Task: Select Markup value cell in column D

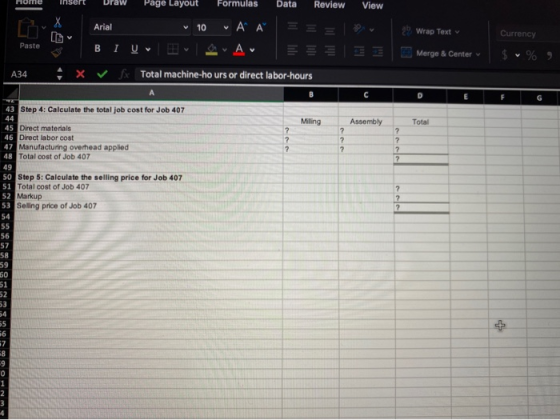Action: 421,198
